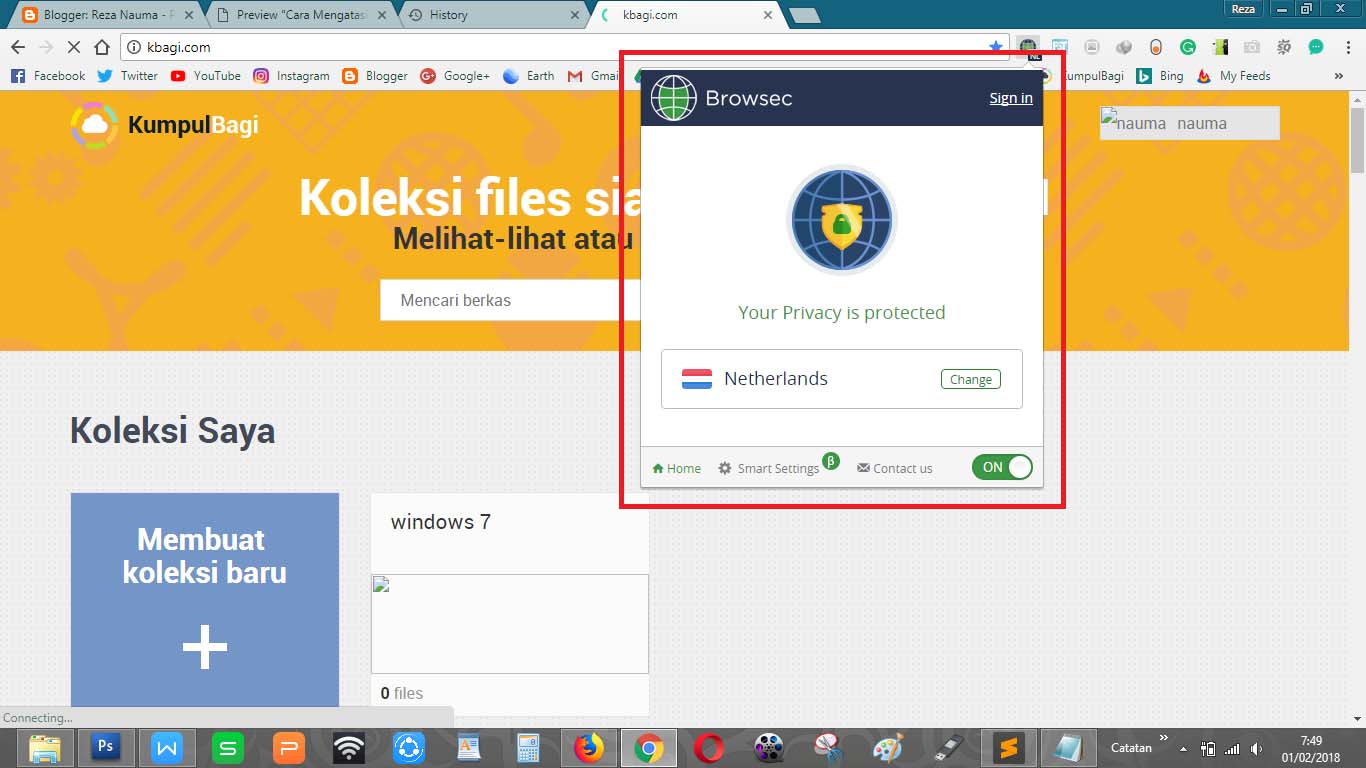Click the large privacy shield globe icon
Viewport: 1366px width, 768px height.
pos(841,221)
